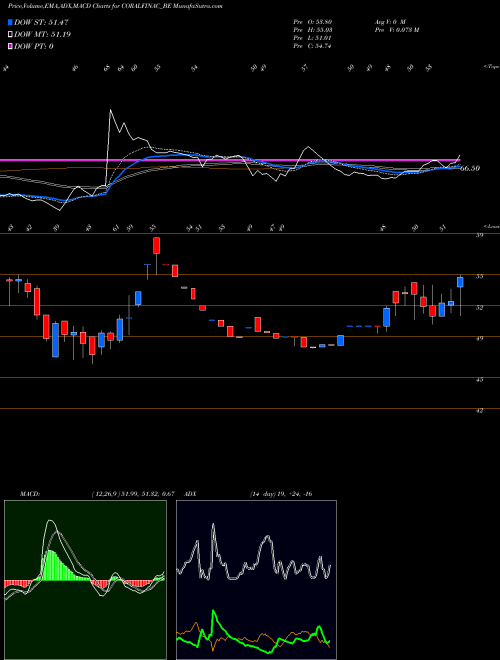The width and height of the screenshot is (500, 660).
Task: Click the tall green histogram peak in the MACD panel
Action: (51, 566)
